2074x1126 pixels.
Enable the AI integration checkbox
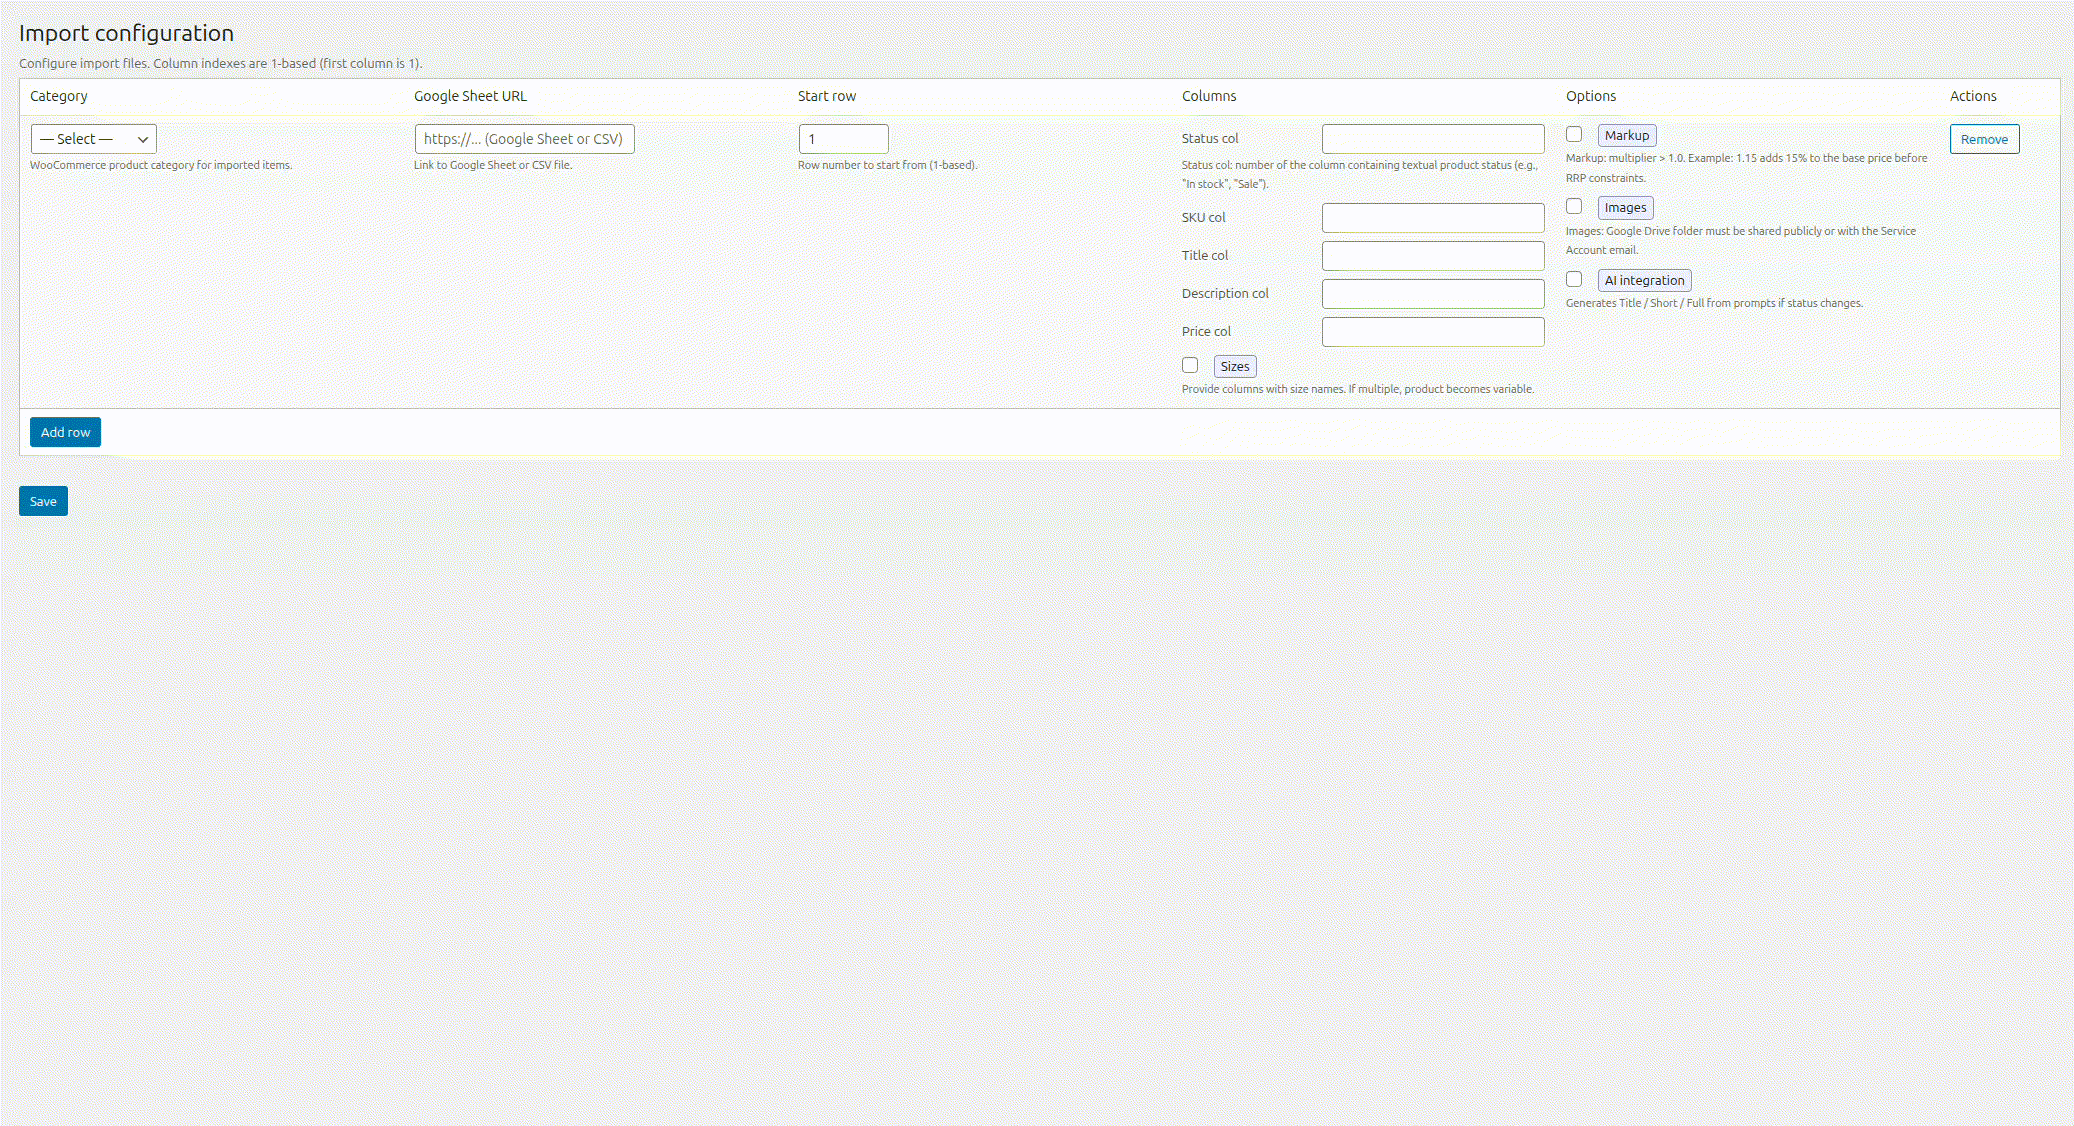[1574, 278]
